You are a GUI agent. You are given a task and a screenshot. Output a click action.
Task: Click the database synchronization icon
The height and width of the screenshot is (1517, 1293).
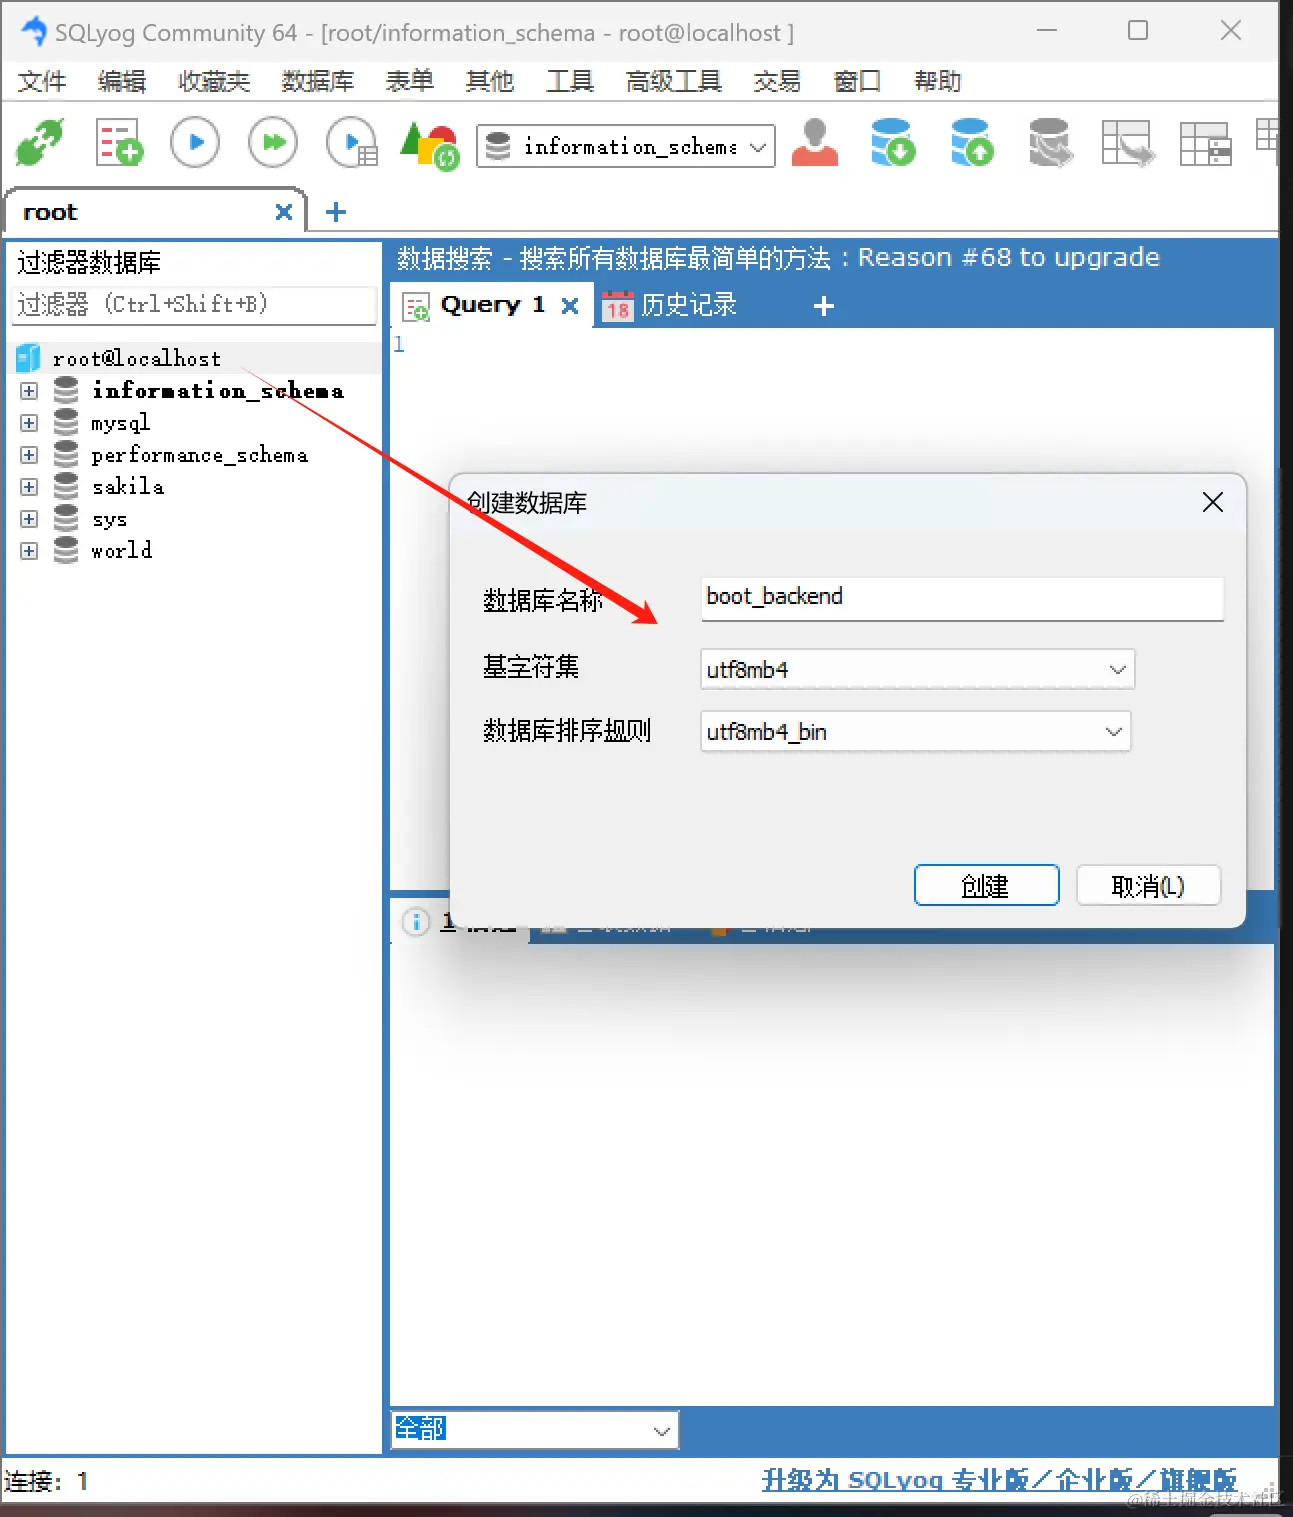pyautogui.click(x=1050, y=143)
